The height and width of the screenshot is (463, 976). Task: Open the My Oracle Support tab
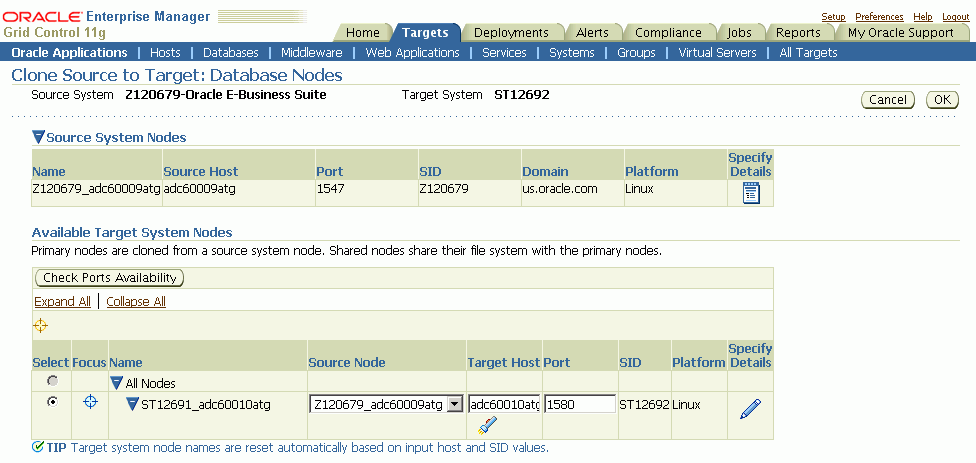click(901, 33)
